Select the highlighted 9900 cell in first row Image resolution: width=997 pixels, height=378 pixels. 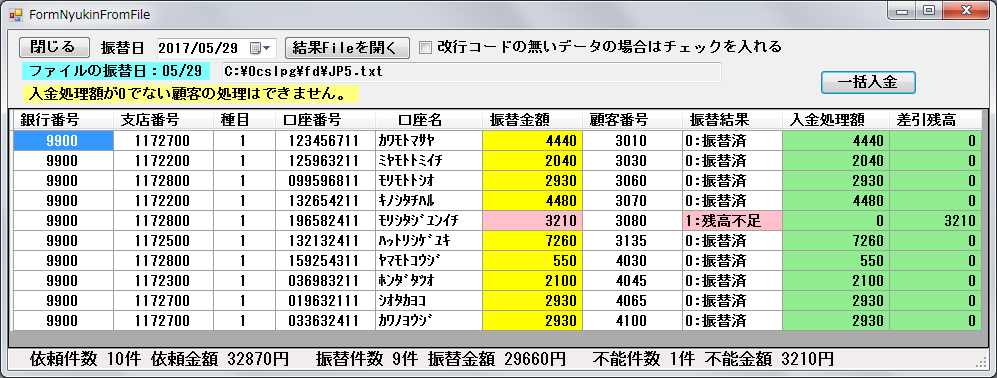pyautogui.click(x=63, y=141)
